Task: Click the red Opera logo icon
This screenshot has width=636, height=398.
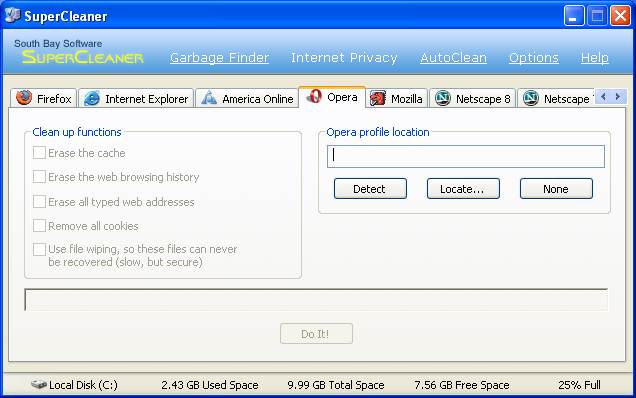Action: pos(314,97)
